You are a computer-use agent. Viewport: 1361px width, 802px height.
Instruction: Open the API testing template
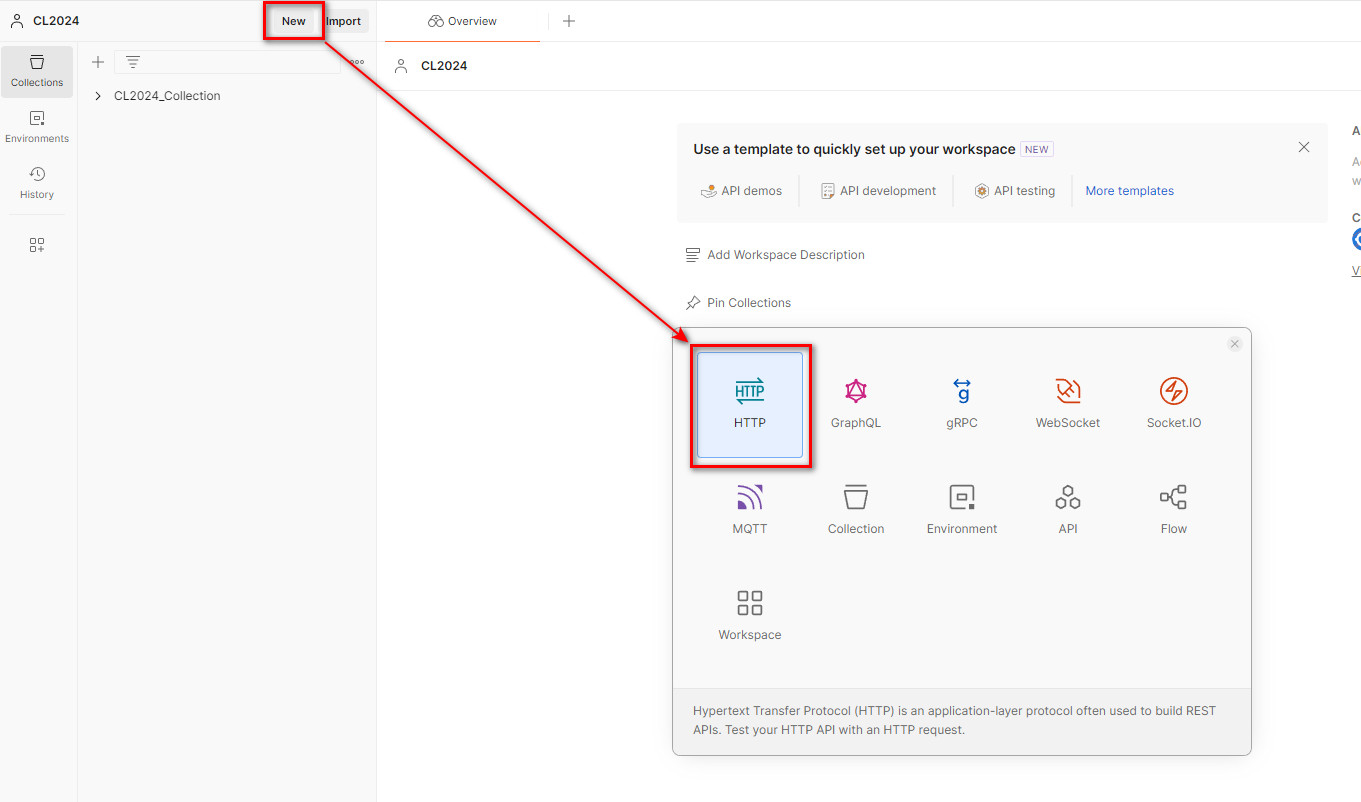[x=1014, y=191]
